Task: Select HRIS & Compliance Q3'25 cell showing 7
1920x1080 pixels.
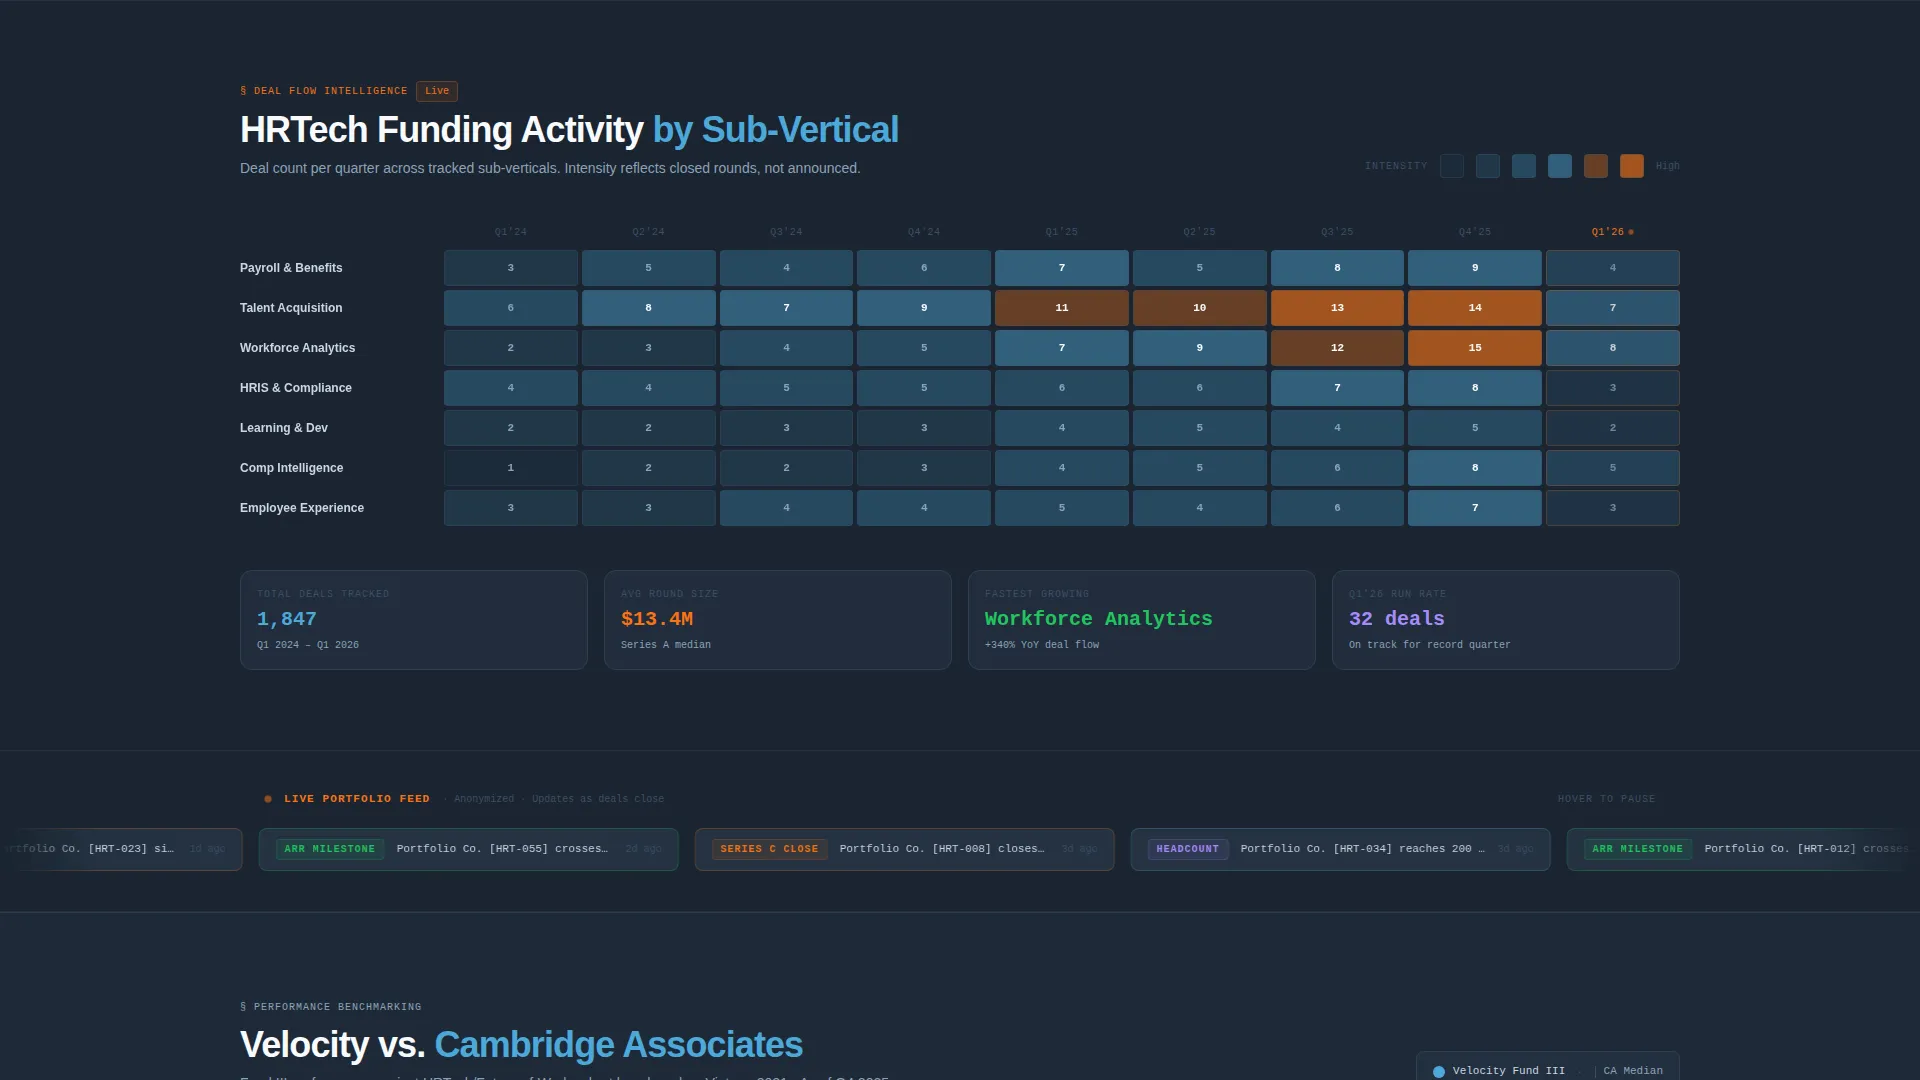Action: (x=1337, y=388)
